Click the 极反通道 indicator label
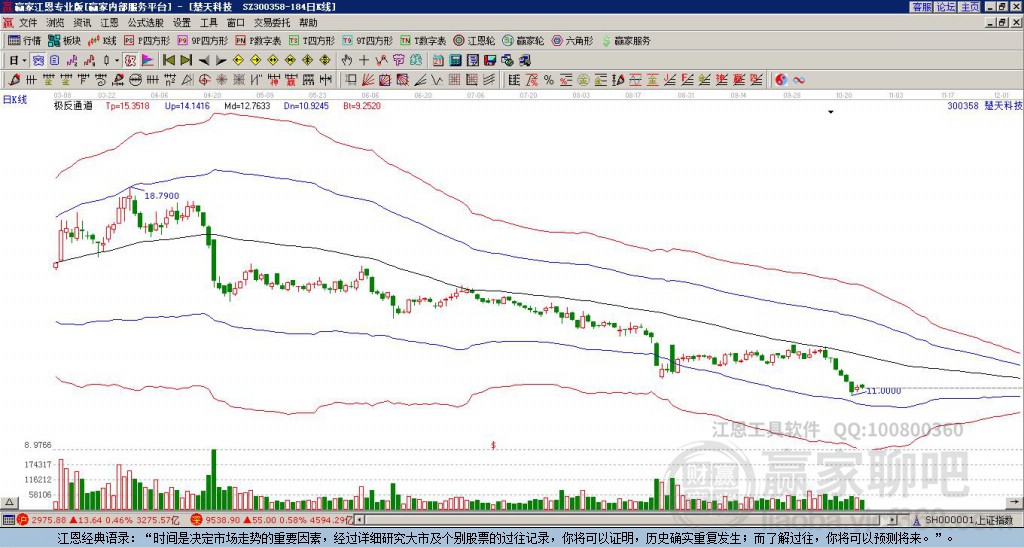The width and height of the screenshot is (1024, 548). pyautogui.click(x=73, y=106)
